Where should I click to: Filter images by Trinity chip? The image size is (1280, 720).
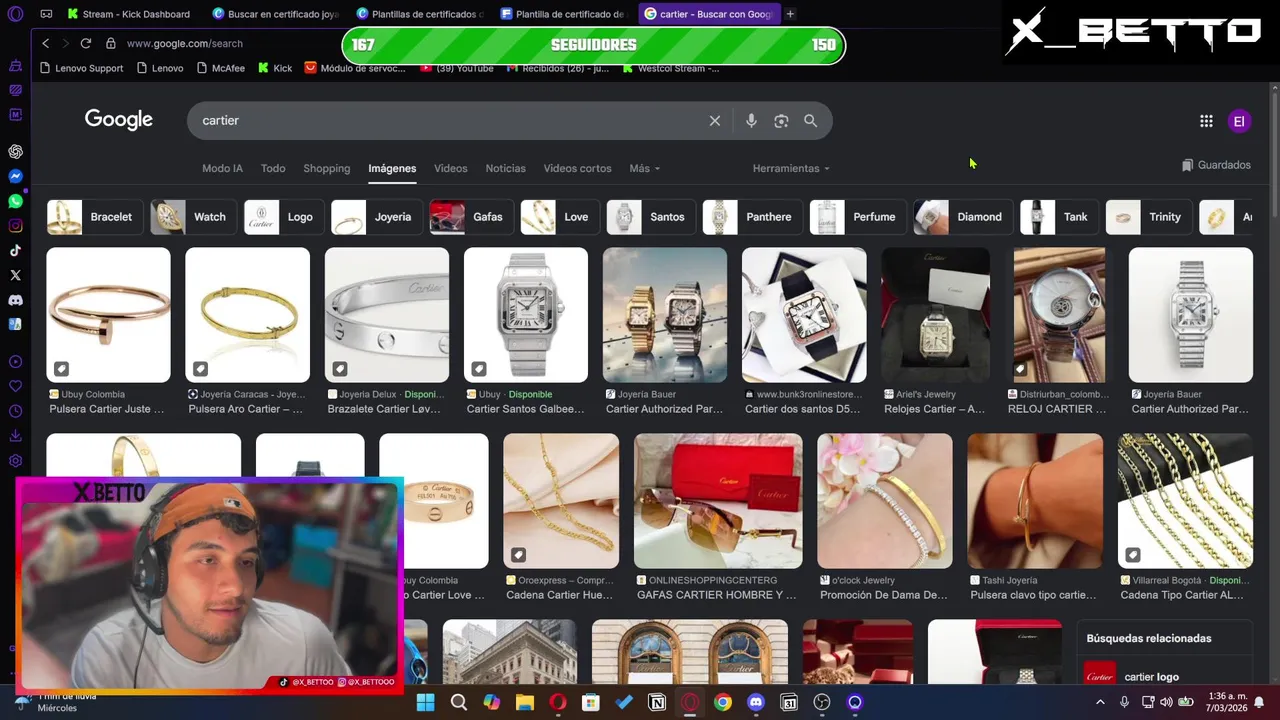click(1148, 217)
